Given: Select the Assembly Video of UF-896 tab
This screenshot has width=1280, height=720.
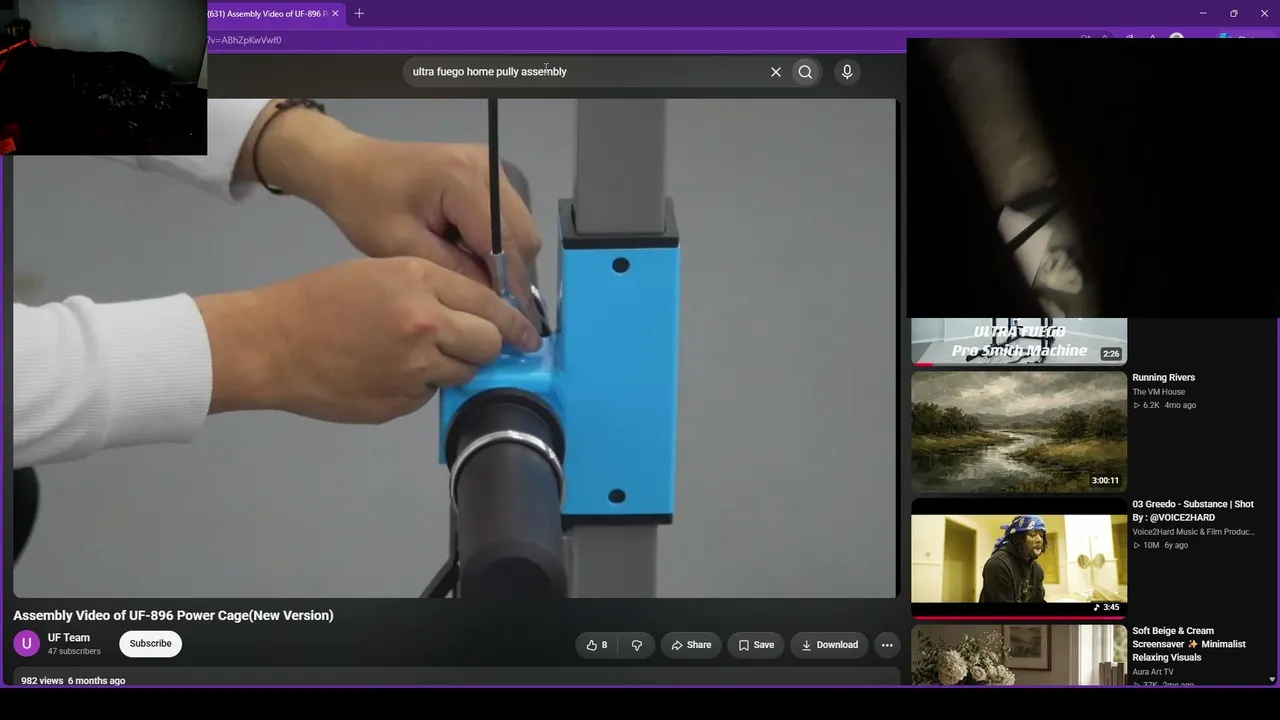Looking at the screenshot, I should 267,13.
